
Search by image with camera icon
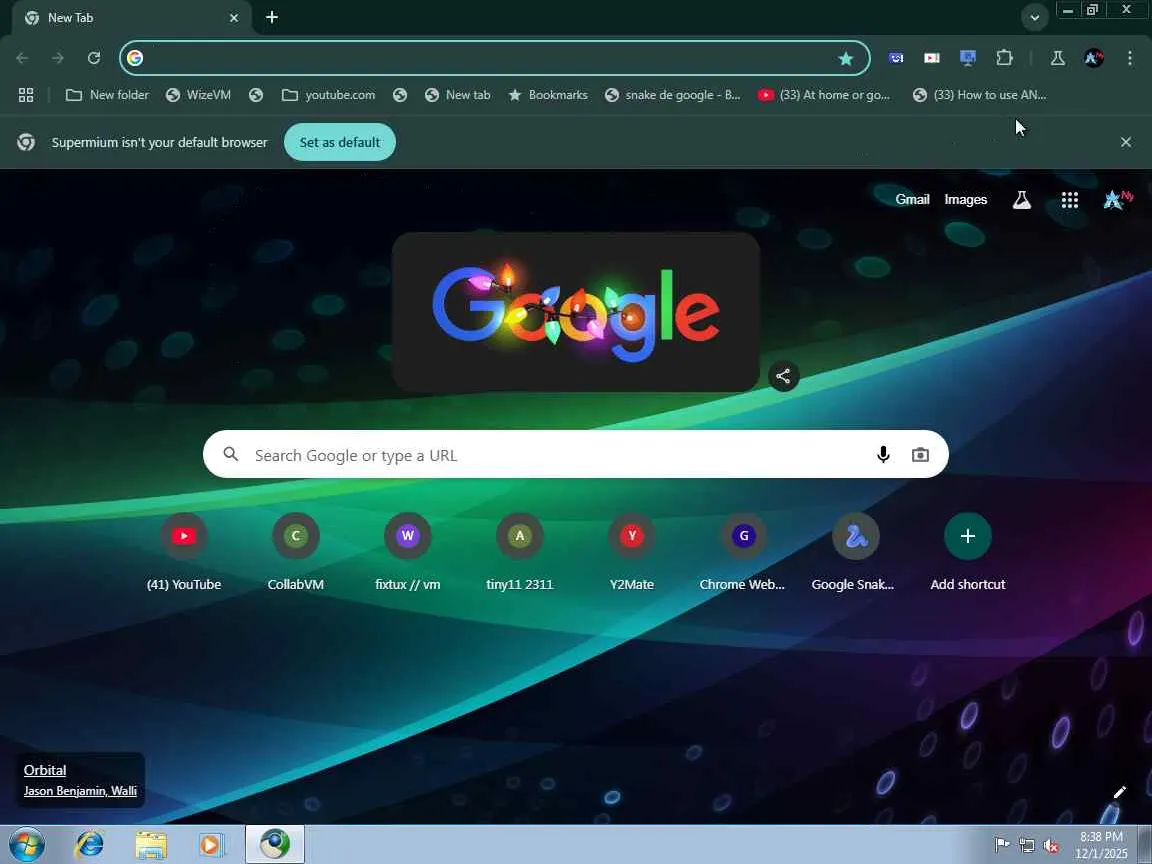point(920,455)
